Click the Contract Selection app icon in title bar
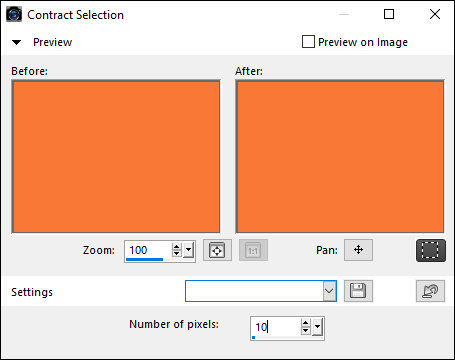The image size is (455, 360). click(14, 14)
